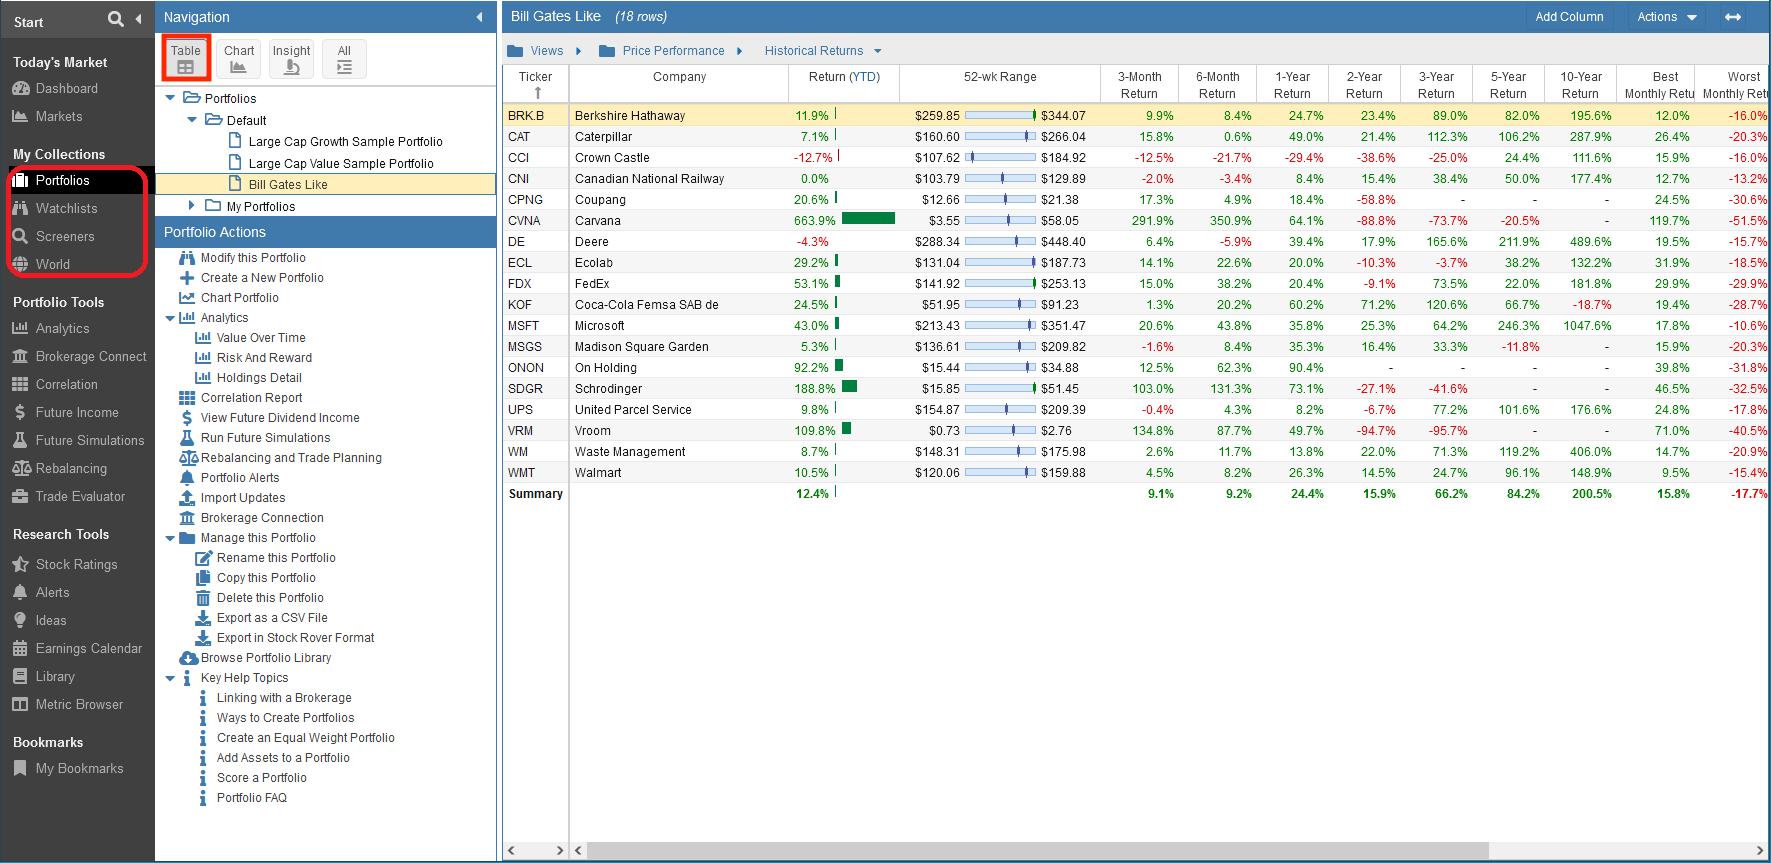Switch to All view tab
Viewport: 1771px width, 863px height.
coord(344,59)
